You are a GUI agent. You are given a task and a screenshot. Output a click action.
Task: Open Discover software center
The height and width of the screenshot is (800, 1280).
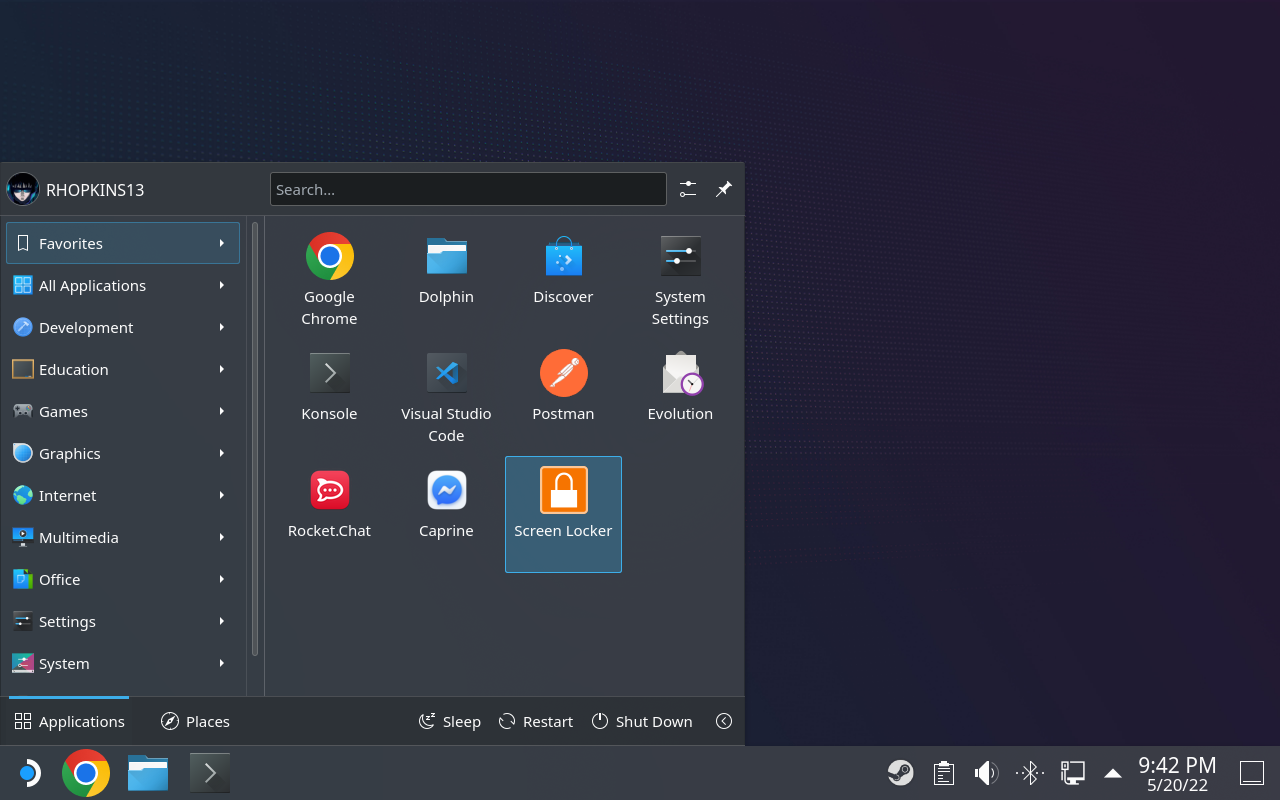pos(563,281)
